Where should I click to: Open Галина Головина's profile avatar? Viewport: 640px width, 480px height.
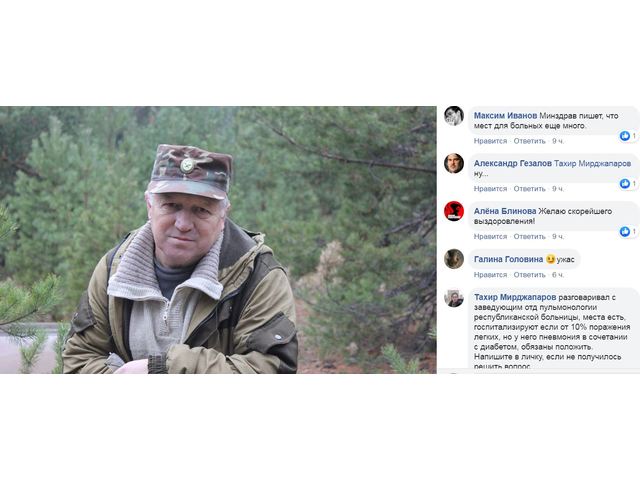pos(454,259)
